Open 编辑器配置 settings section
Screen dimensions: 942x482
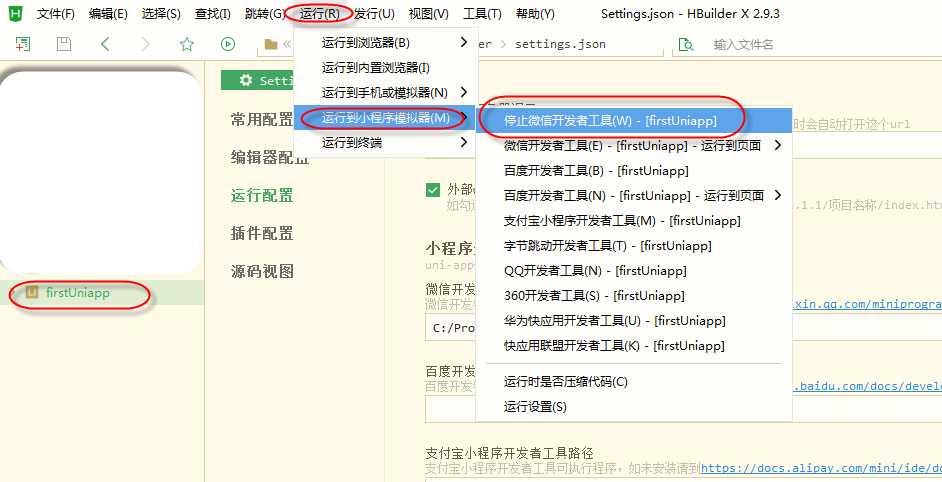pos(270,157)
